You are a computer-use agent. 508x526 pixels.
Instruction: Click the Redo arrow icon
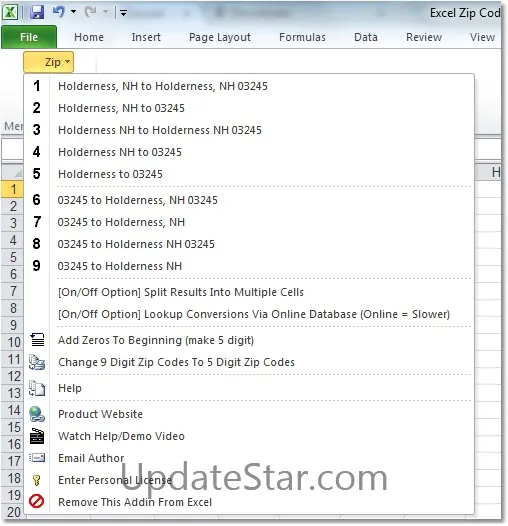[91, 12]
